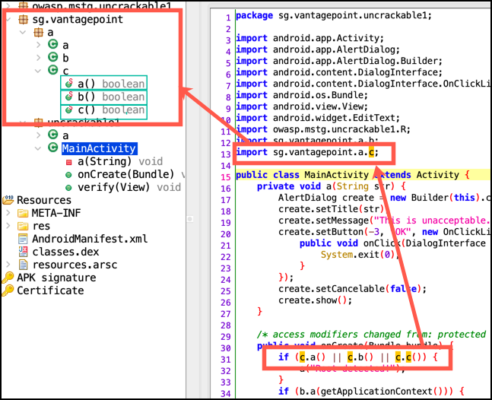The width and height of the screenshot is (492, 400).
Task: Click the import sg.vantagepoint.a.c code line
Action: pyautogui.click(x=307, y=152)
